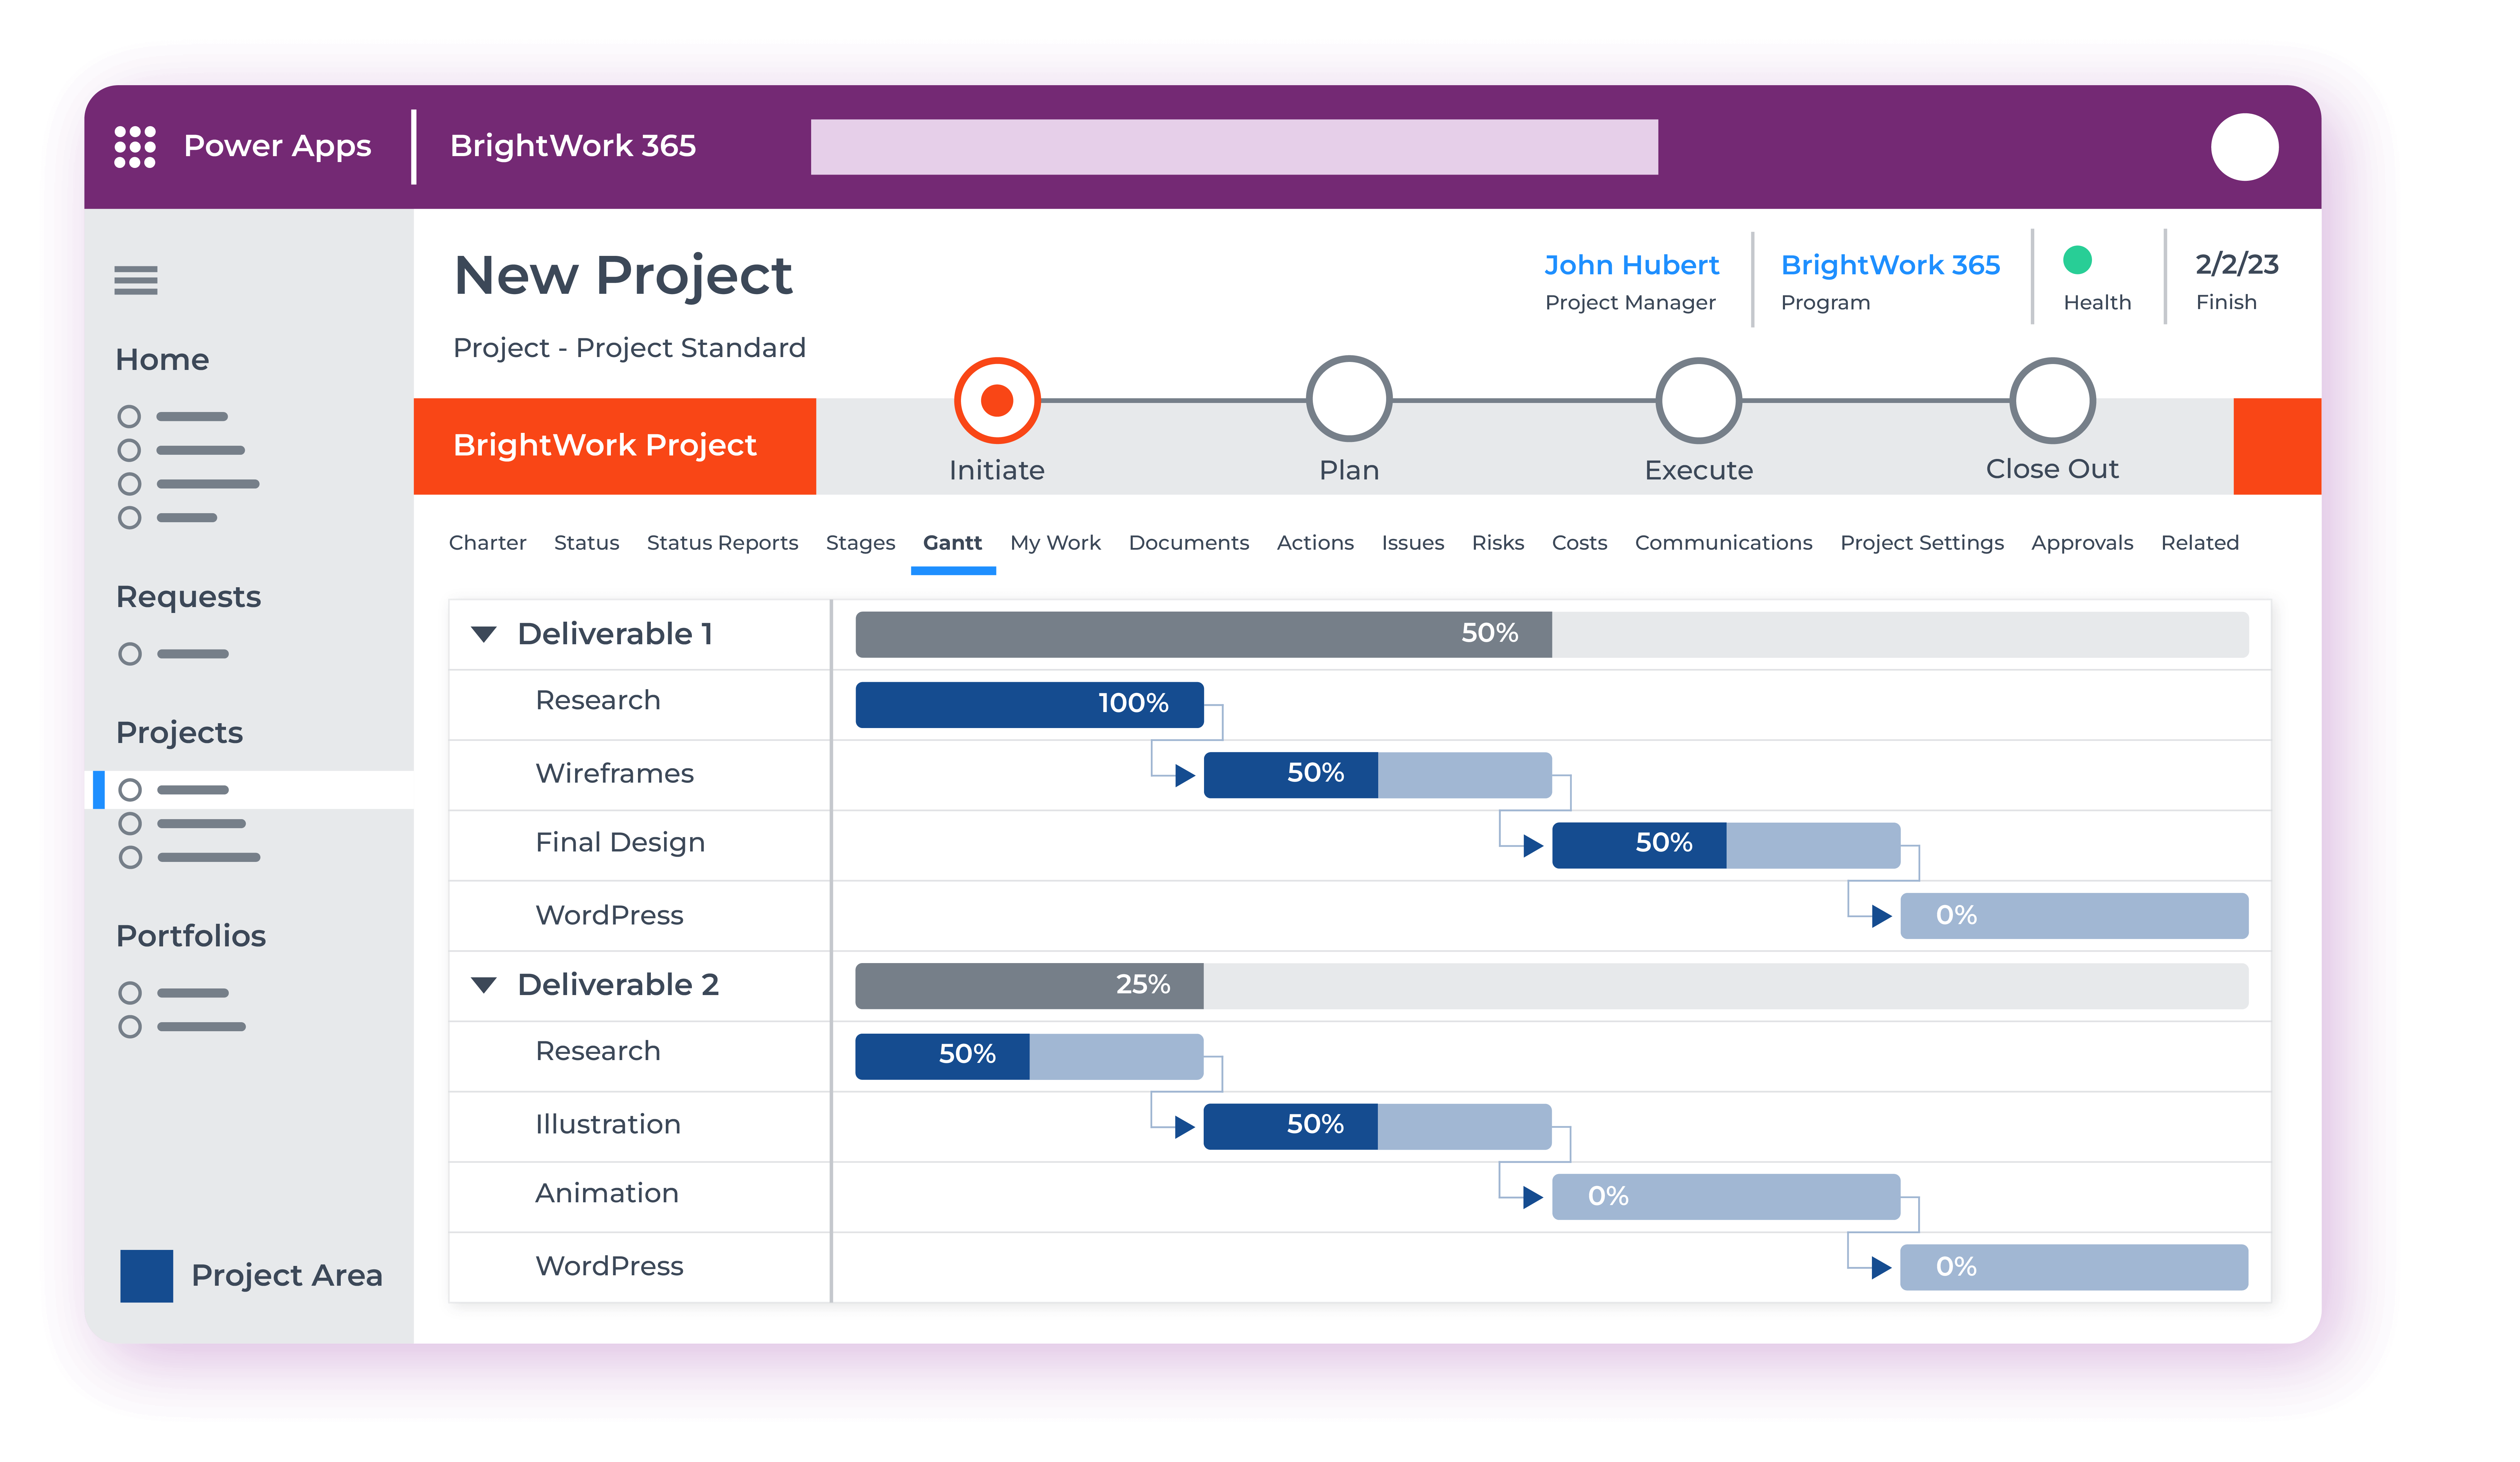Click the John Hubert project manager link
The width and height of the screenshot is (2520, 1462).
pos(1629,265)
